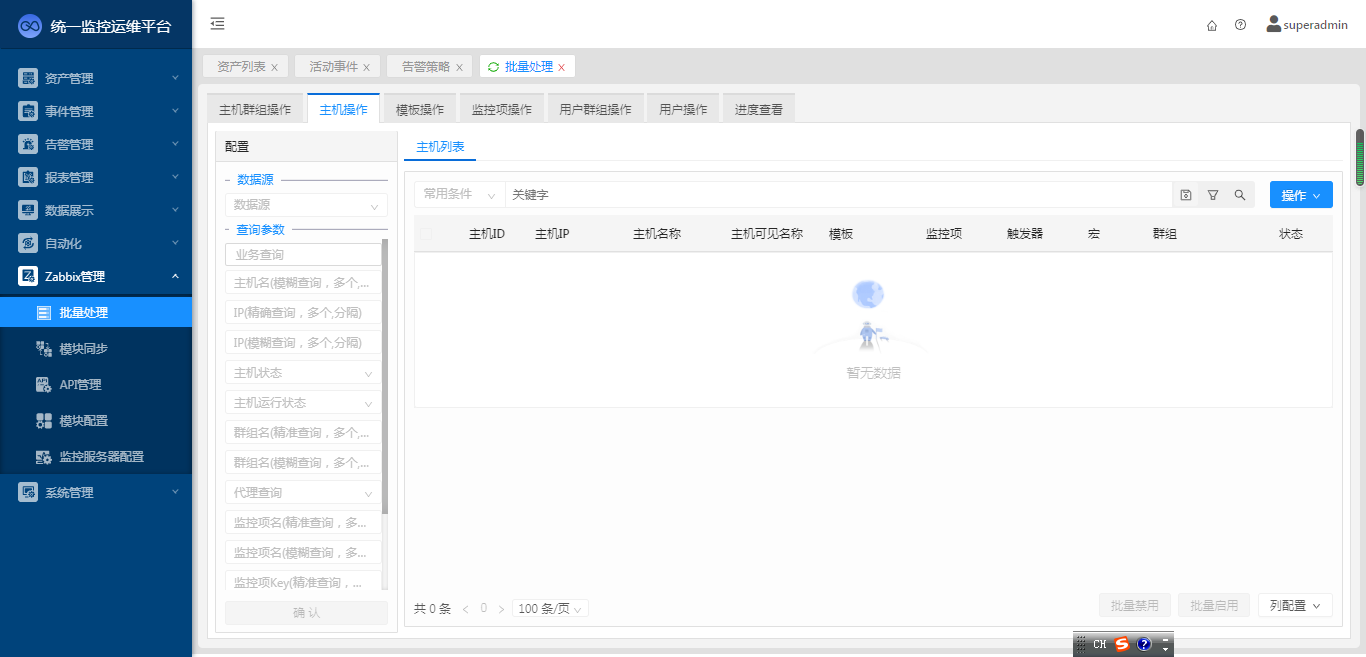Refresh the 批量处理 tab via reload icon
Viewport: 1366px width, 657px height.
click(493, 67)
